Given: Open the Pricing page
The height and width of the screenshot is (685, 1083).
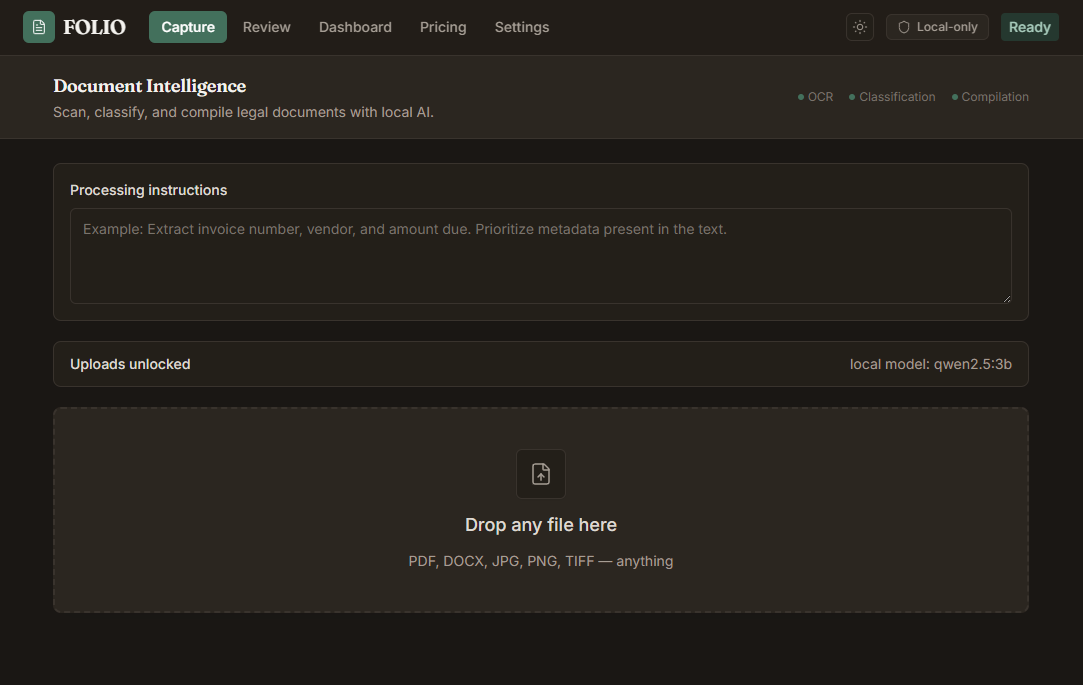Looking at the screenshot, I should 443,27.
